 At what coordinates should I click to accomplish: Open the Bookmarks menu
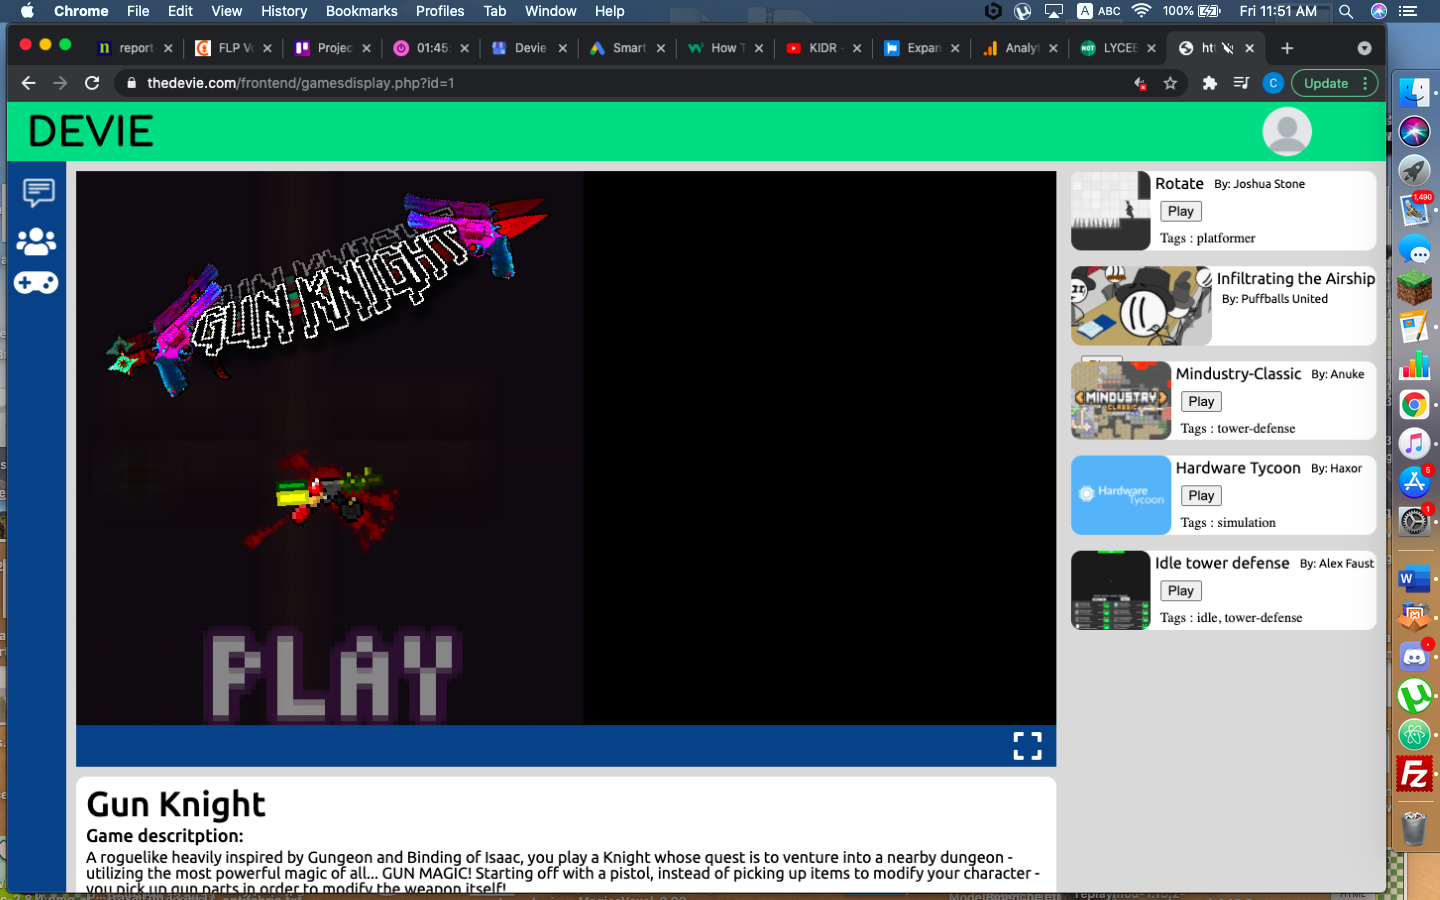(362, 11)
